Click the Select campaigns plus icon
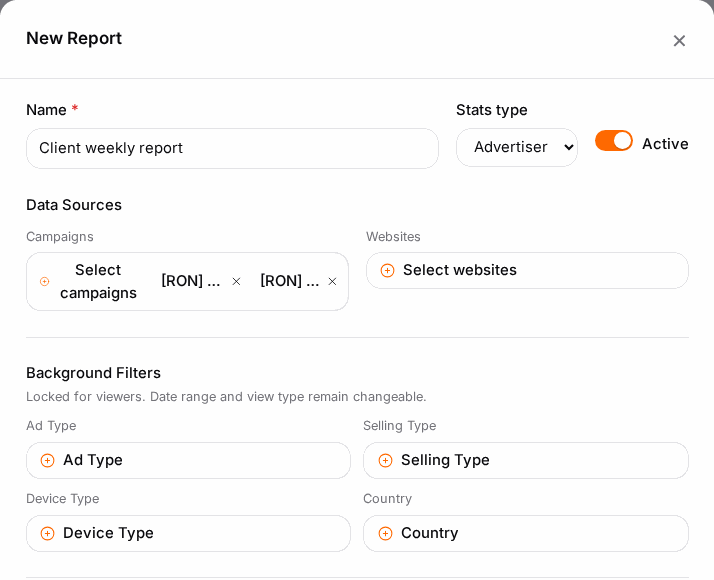 tap(45, 281)
